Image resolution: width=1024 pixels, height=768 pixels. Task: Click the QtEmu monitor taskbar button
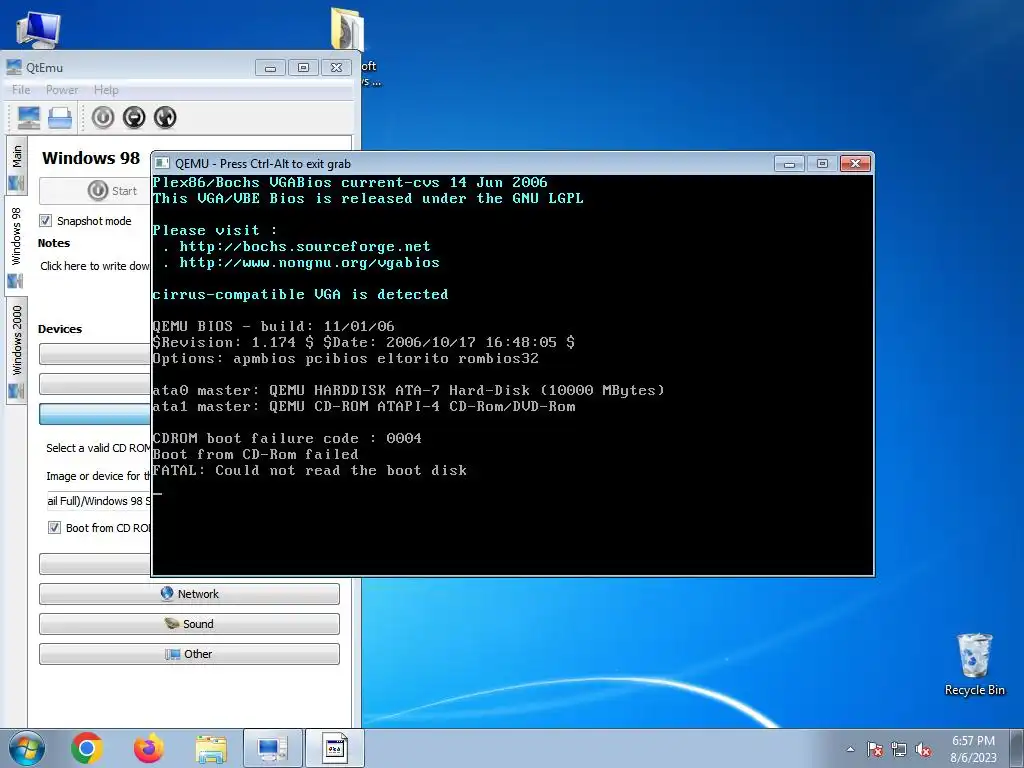[272, 748]
